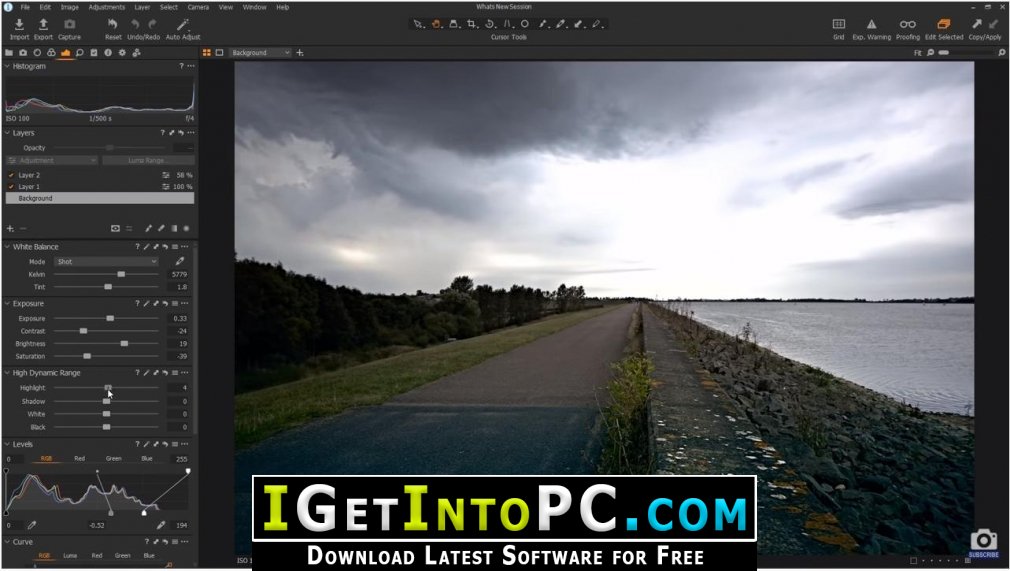This screenshot has width=1010, height=571.
Task: Click the Reset button
Action: [x=113, y=24]
